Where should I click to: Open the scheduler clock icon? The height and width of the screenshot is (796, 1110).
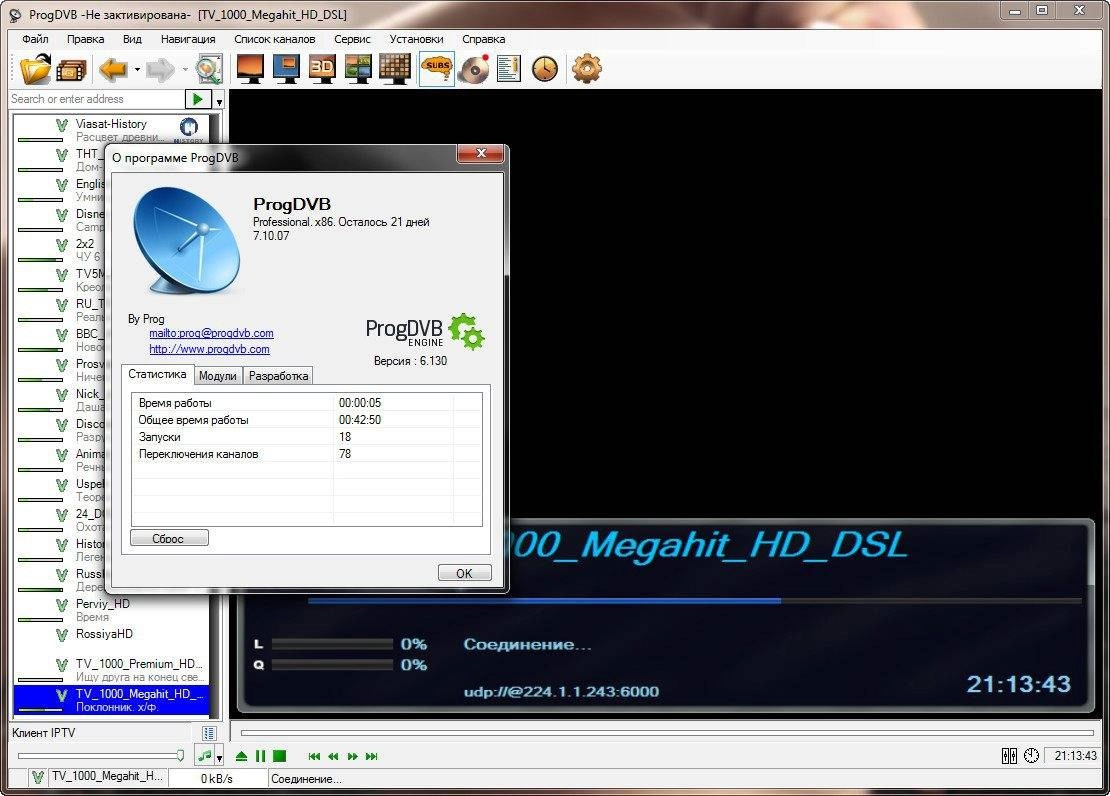click(545, 69)
